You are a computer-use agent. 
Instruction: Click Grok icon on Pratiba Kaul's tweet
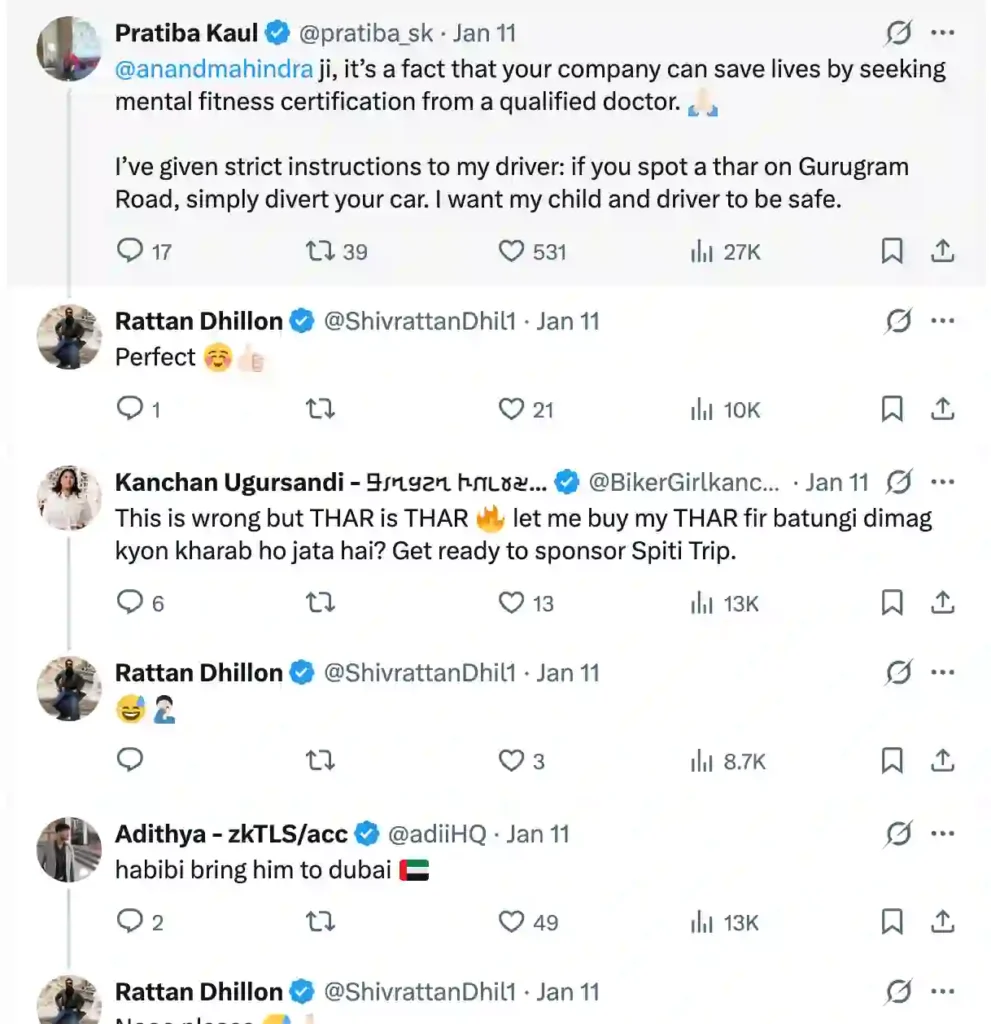click(898, 33)
